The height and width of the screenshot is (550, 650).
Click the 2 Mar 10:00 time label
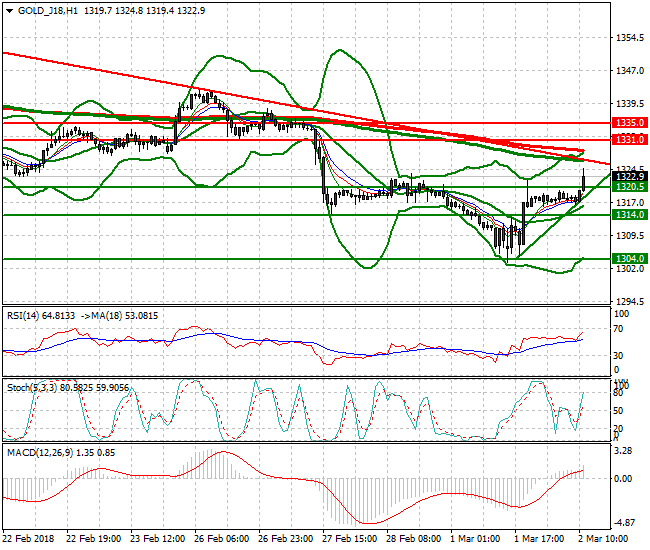(x=603, y=539)
